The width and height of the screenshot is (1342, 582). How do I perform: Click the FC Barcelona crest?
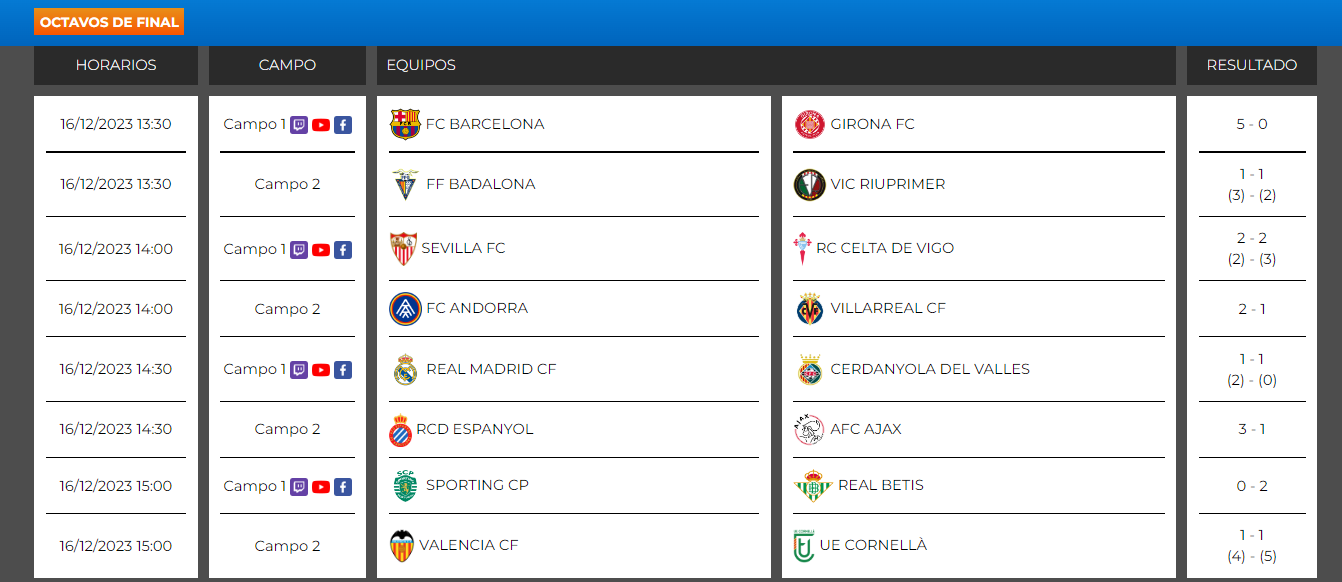[x=405, y=124]
